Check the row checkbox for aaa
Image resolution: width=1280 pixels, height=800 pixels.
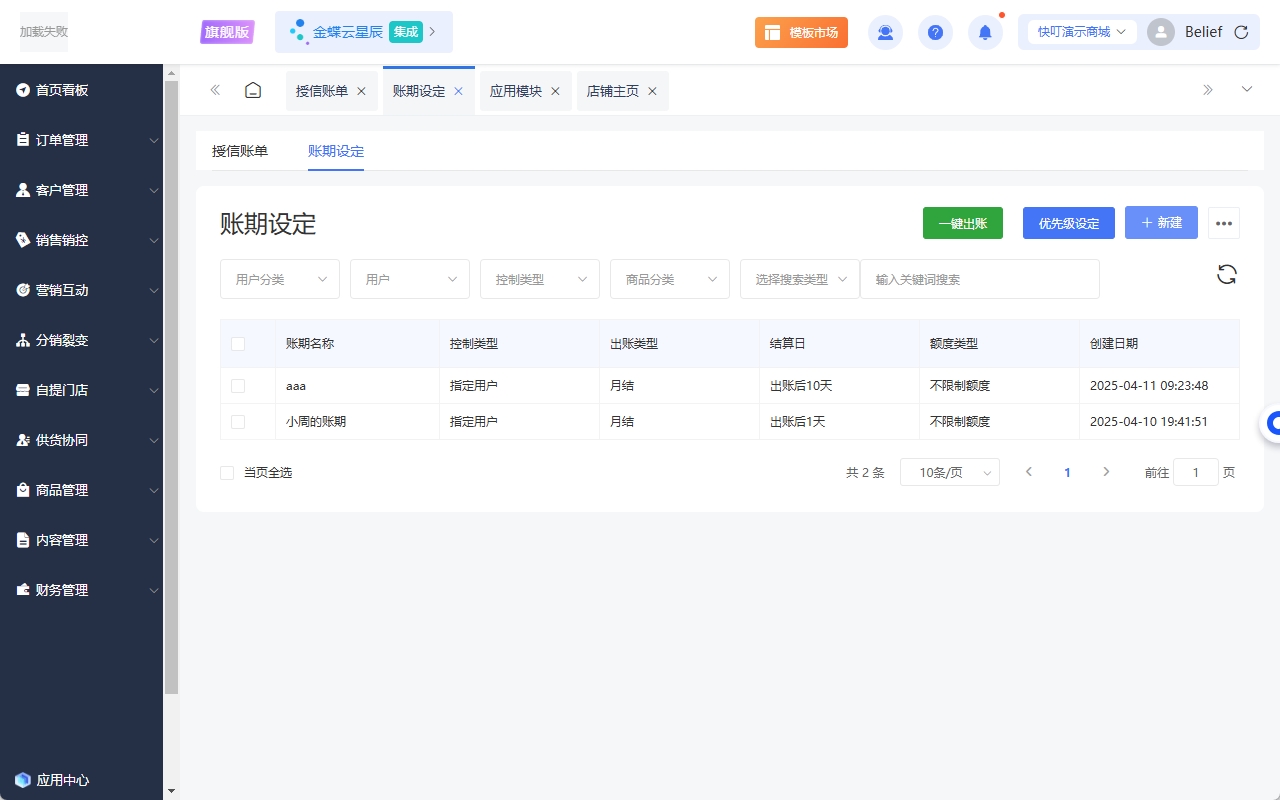[238, 386]
